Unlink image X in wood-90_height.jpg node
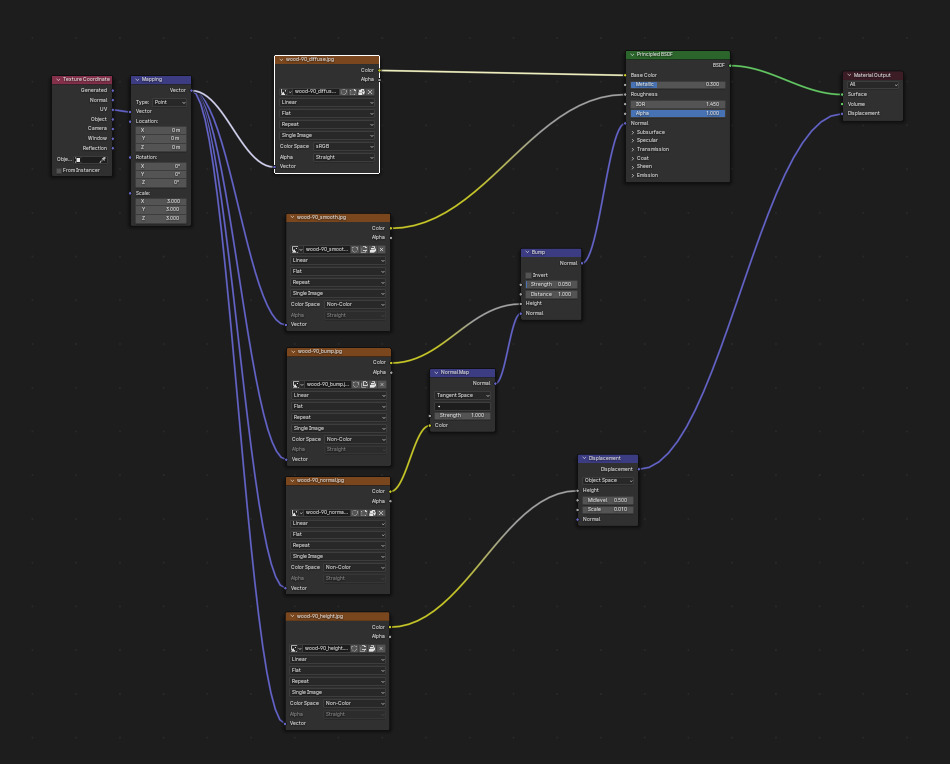 point(381,649)
